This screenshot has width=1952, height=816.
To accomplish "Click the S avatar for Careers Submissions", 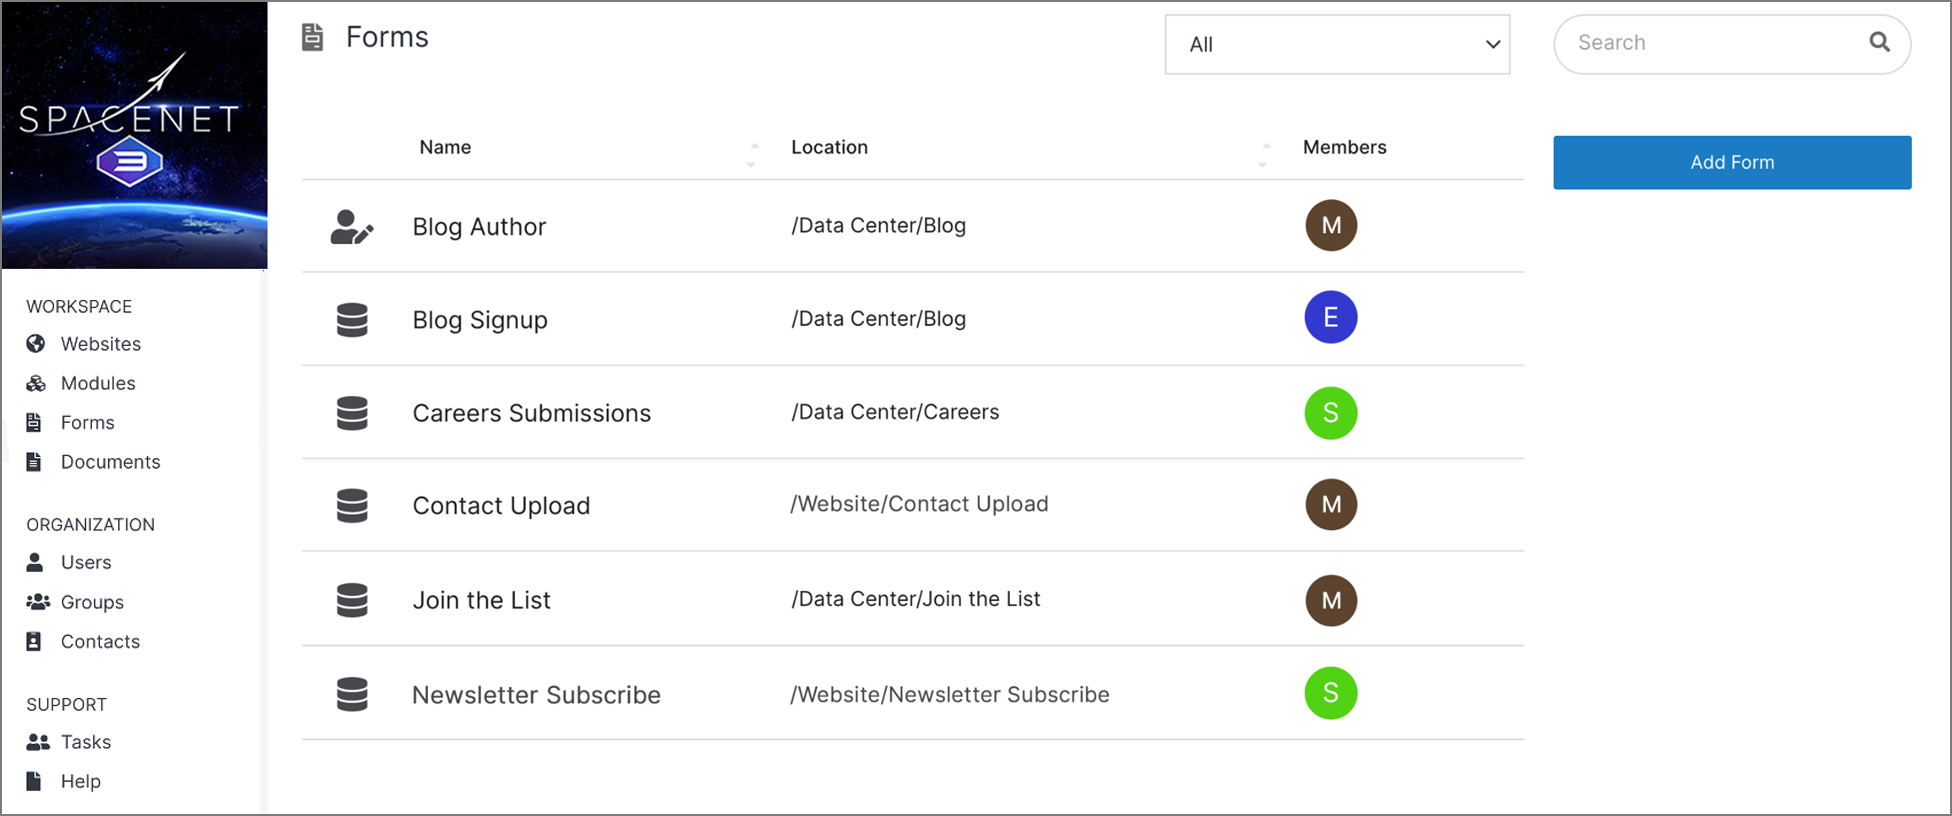I will [1331, 413].
